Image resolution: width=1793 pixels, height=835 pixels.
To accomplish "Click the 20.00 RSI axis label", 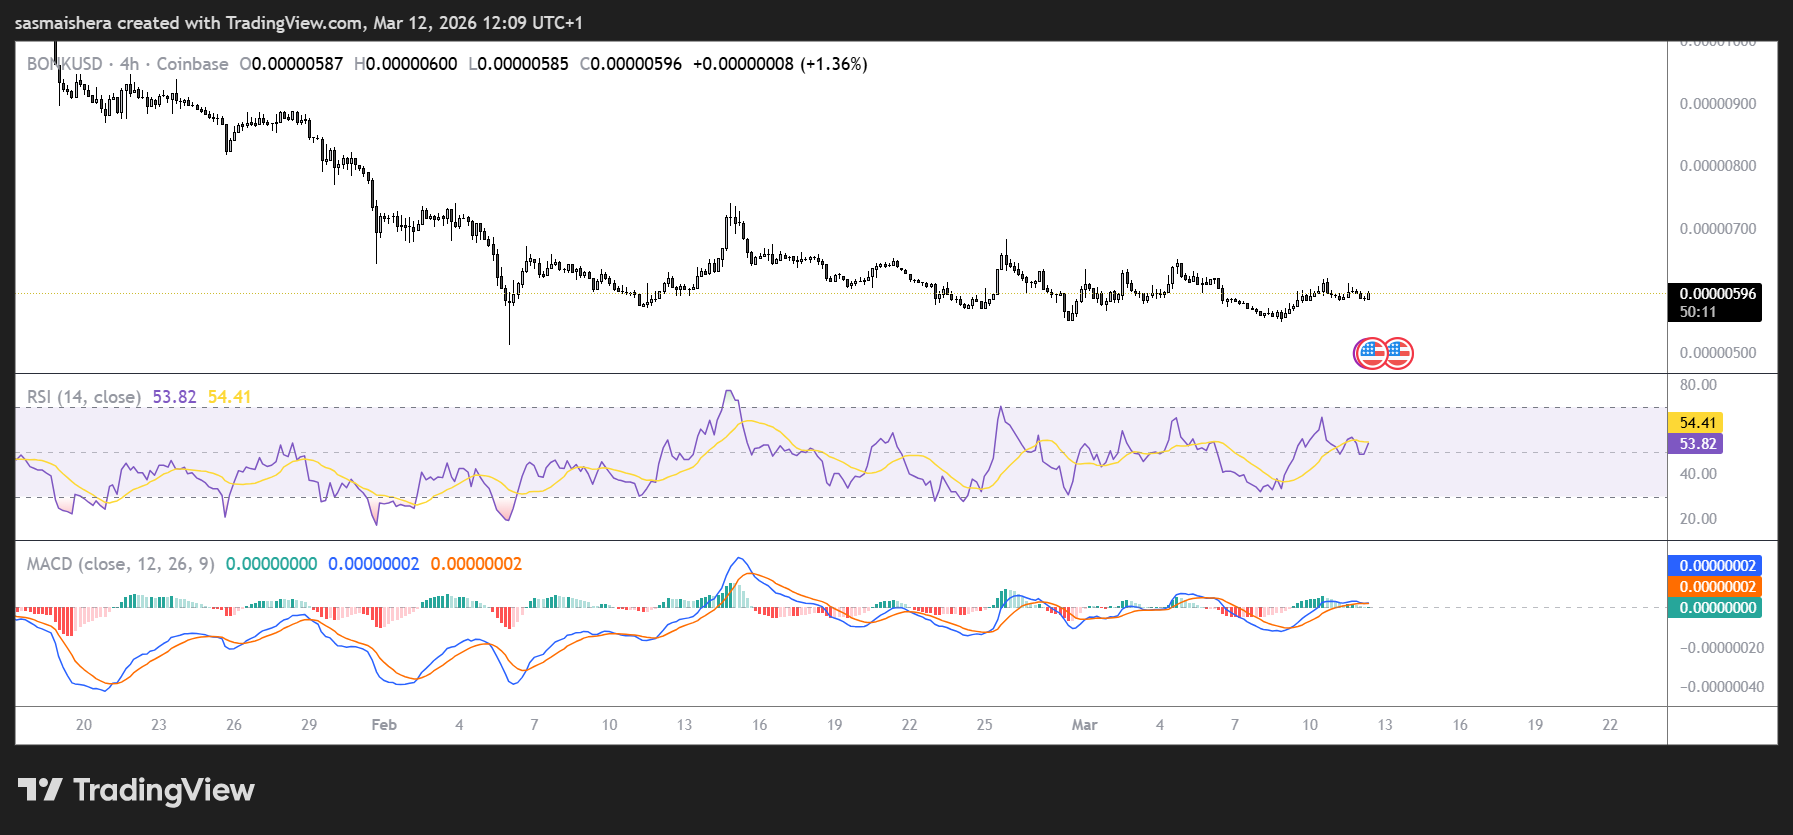I will coord(1698,519).
